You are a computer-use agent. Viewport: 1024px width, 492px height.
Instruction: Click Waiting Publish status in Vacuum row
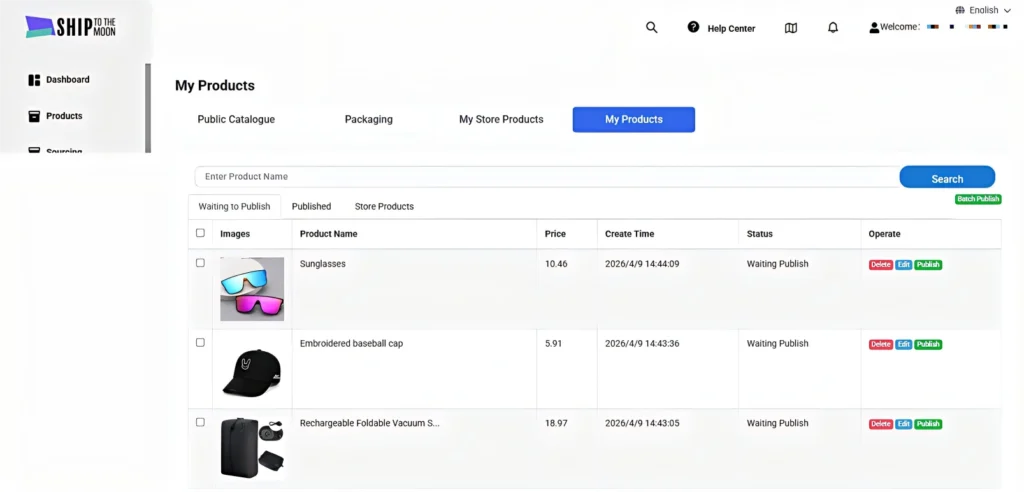777,423
